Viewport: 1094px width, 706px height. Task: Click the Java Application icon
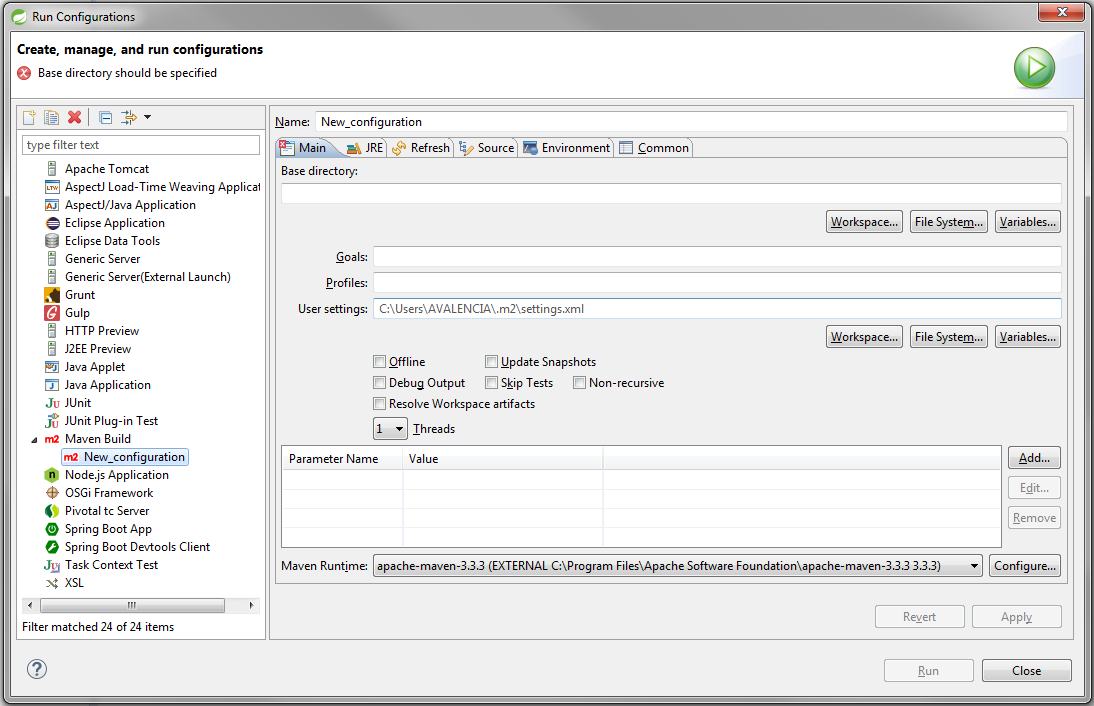click(52, 385)
